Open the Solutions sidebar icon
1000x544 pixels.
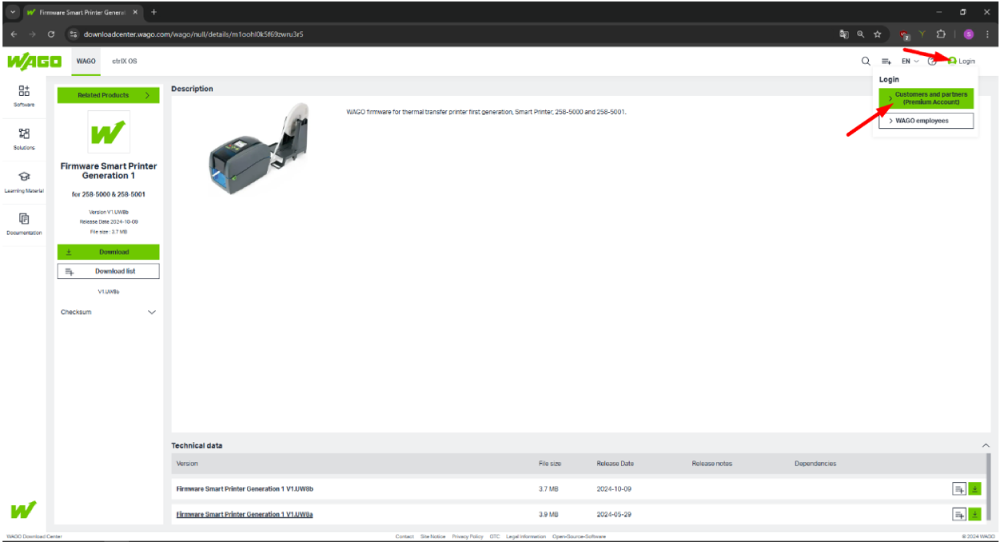coord(23,137)
